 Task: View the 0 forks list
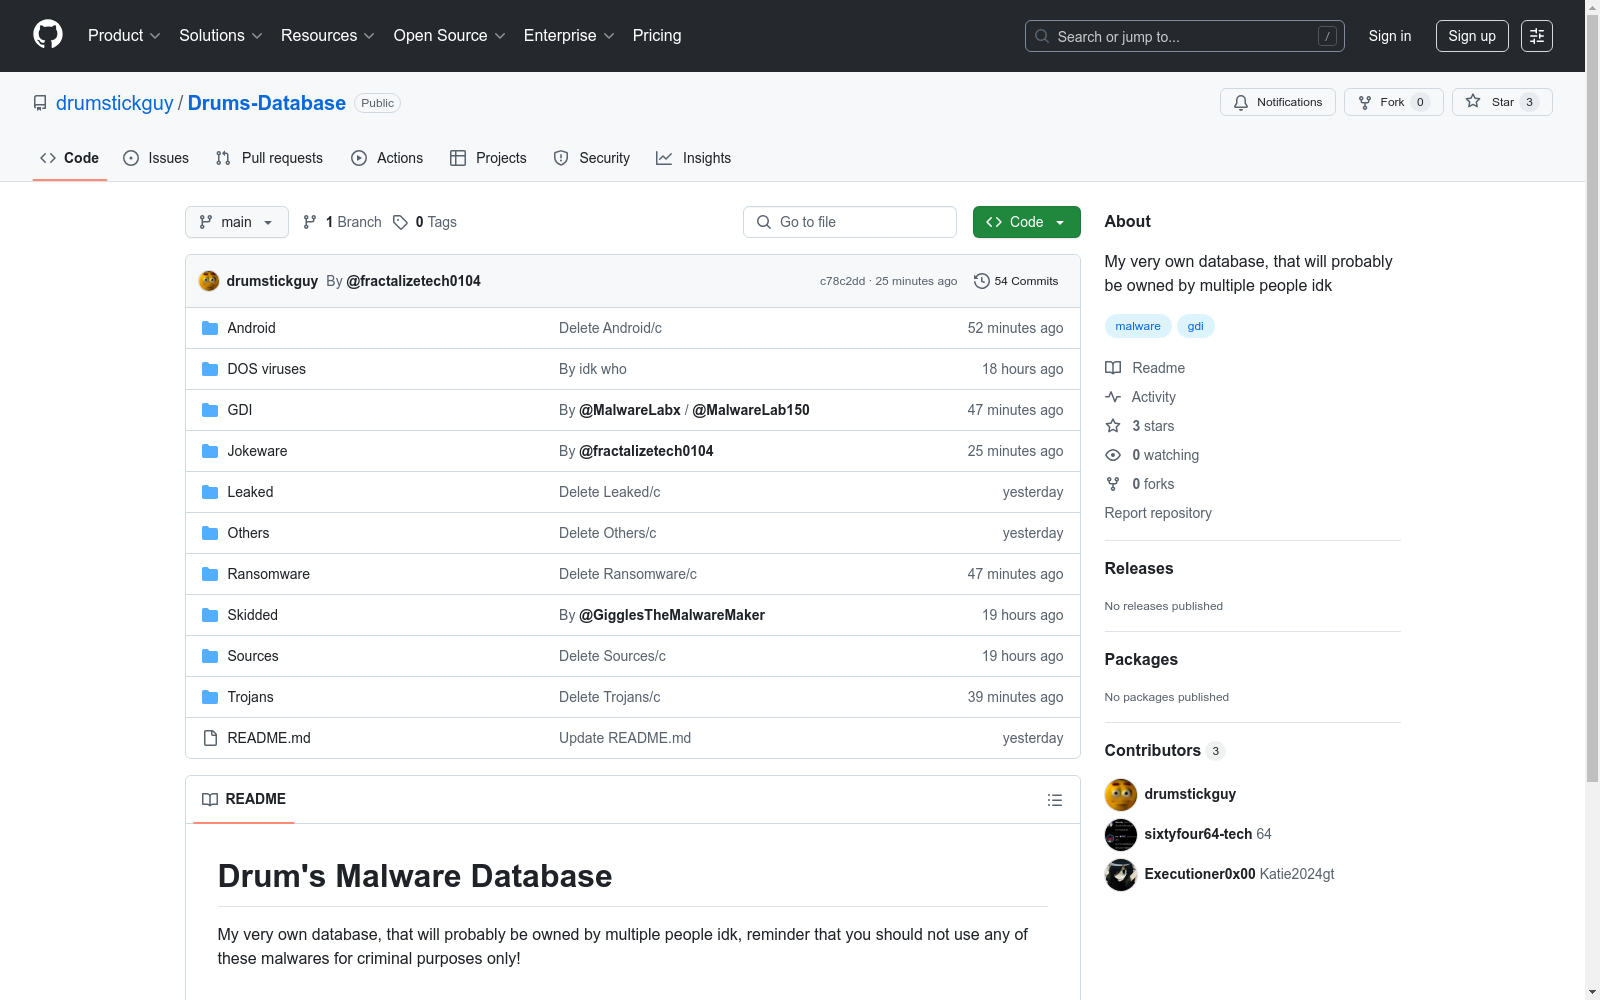(1140, 484)
